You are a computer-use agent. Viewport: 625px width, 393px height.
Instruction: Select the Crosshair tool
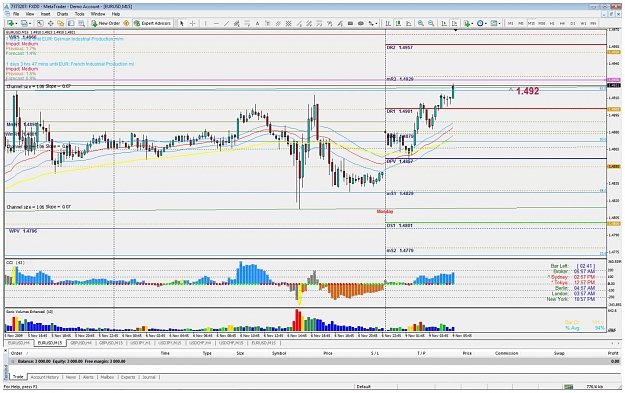click(x=193, y=23)
